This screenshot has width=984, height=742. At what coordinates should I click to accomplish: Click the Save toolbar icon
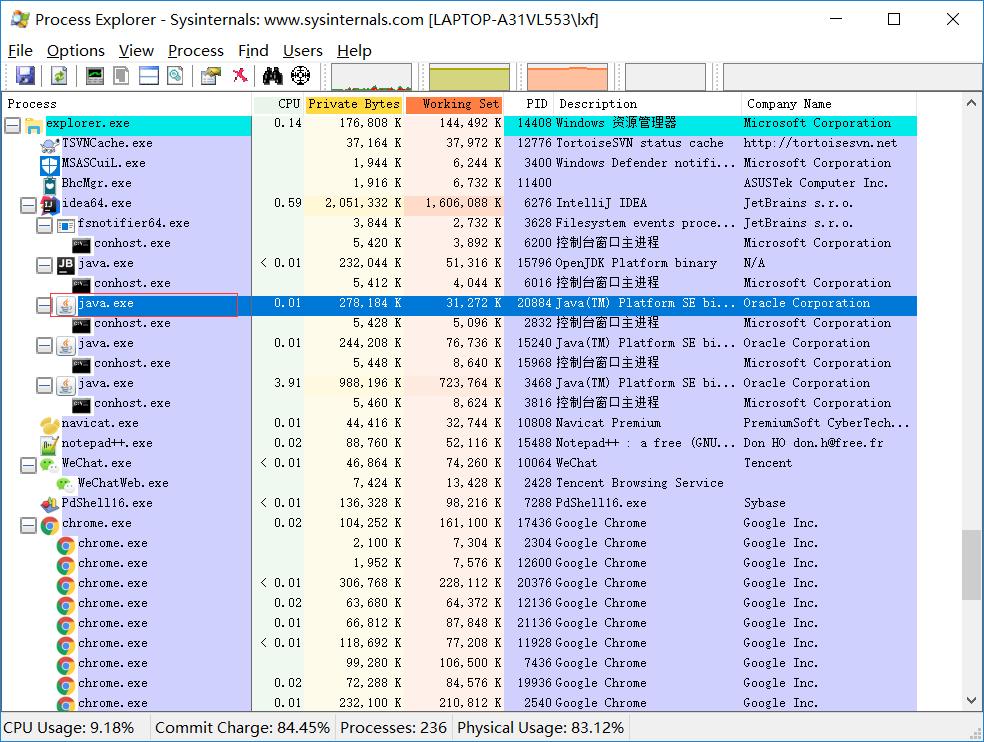click(25, 76)
